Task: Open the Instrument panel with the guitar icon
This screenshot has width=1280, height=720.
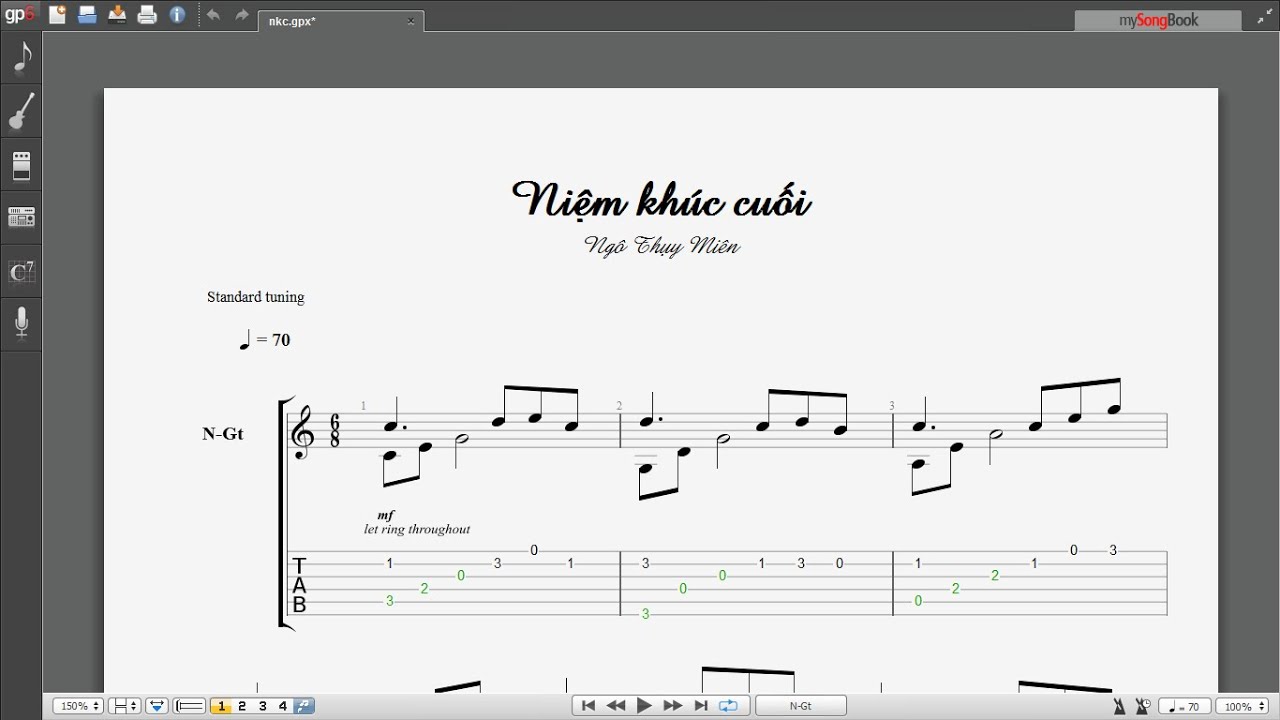Action: [x=21, y=111]
